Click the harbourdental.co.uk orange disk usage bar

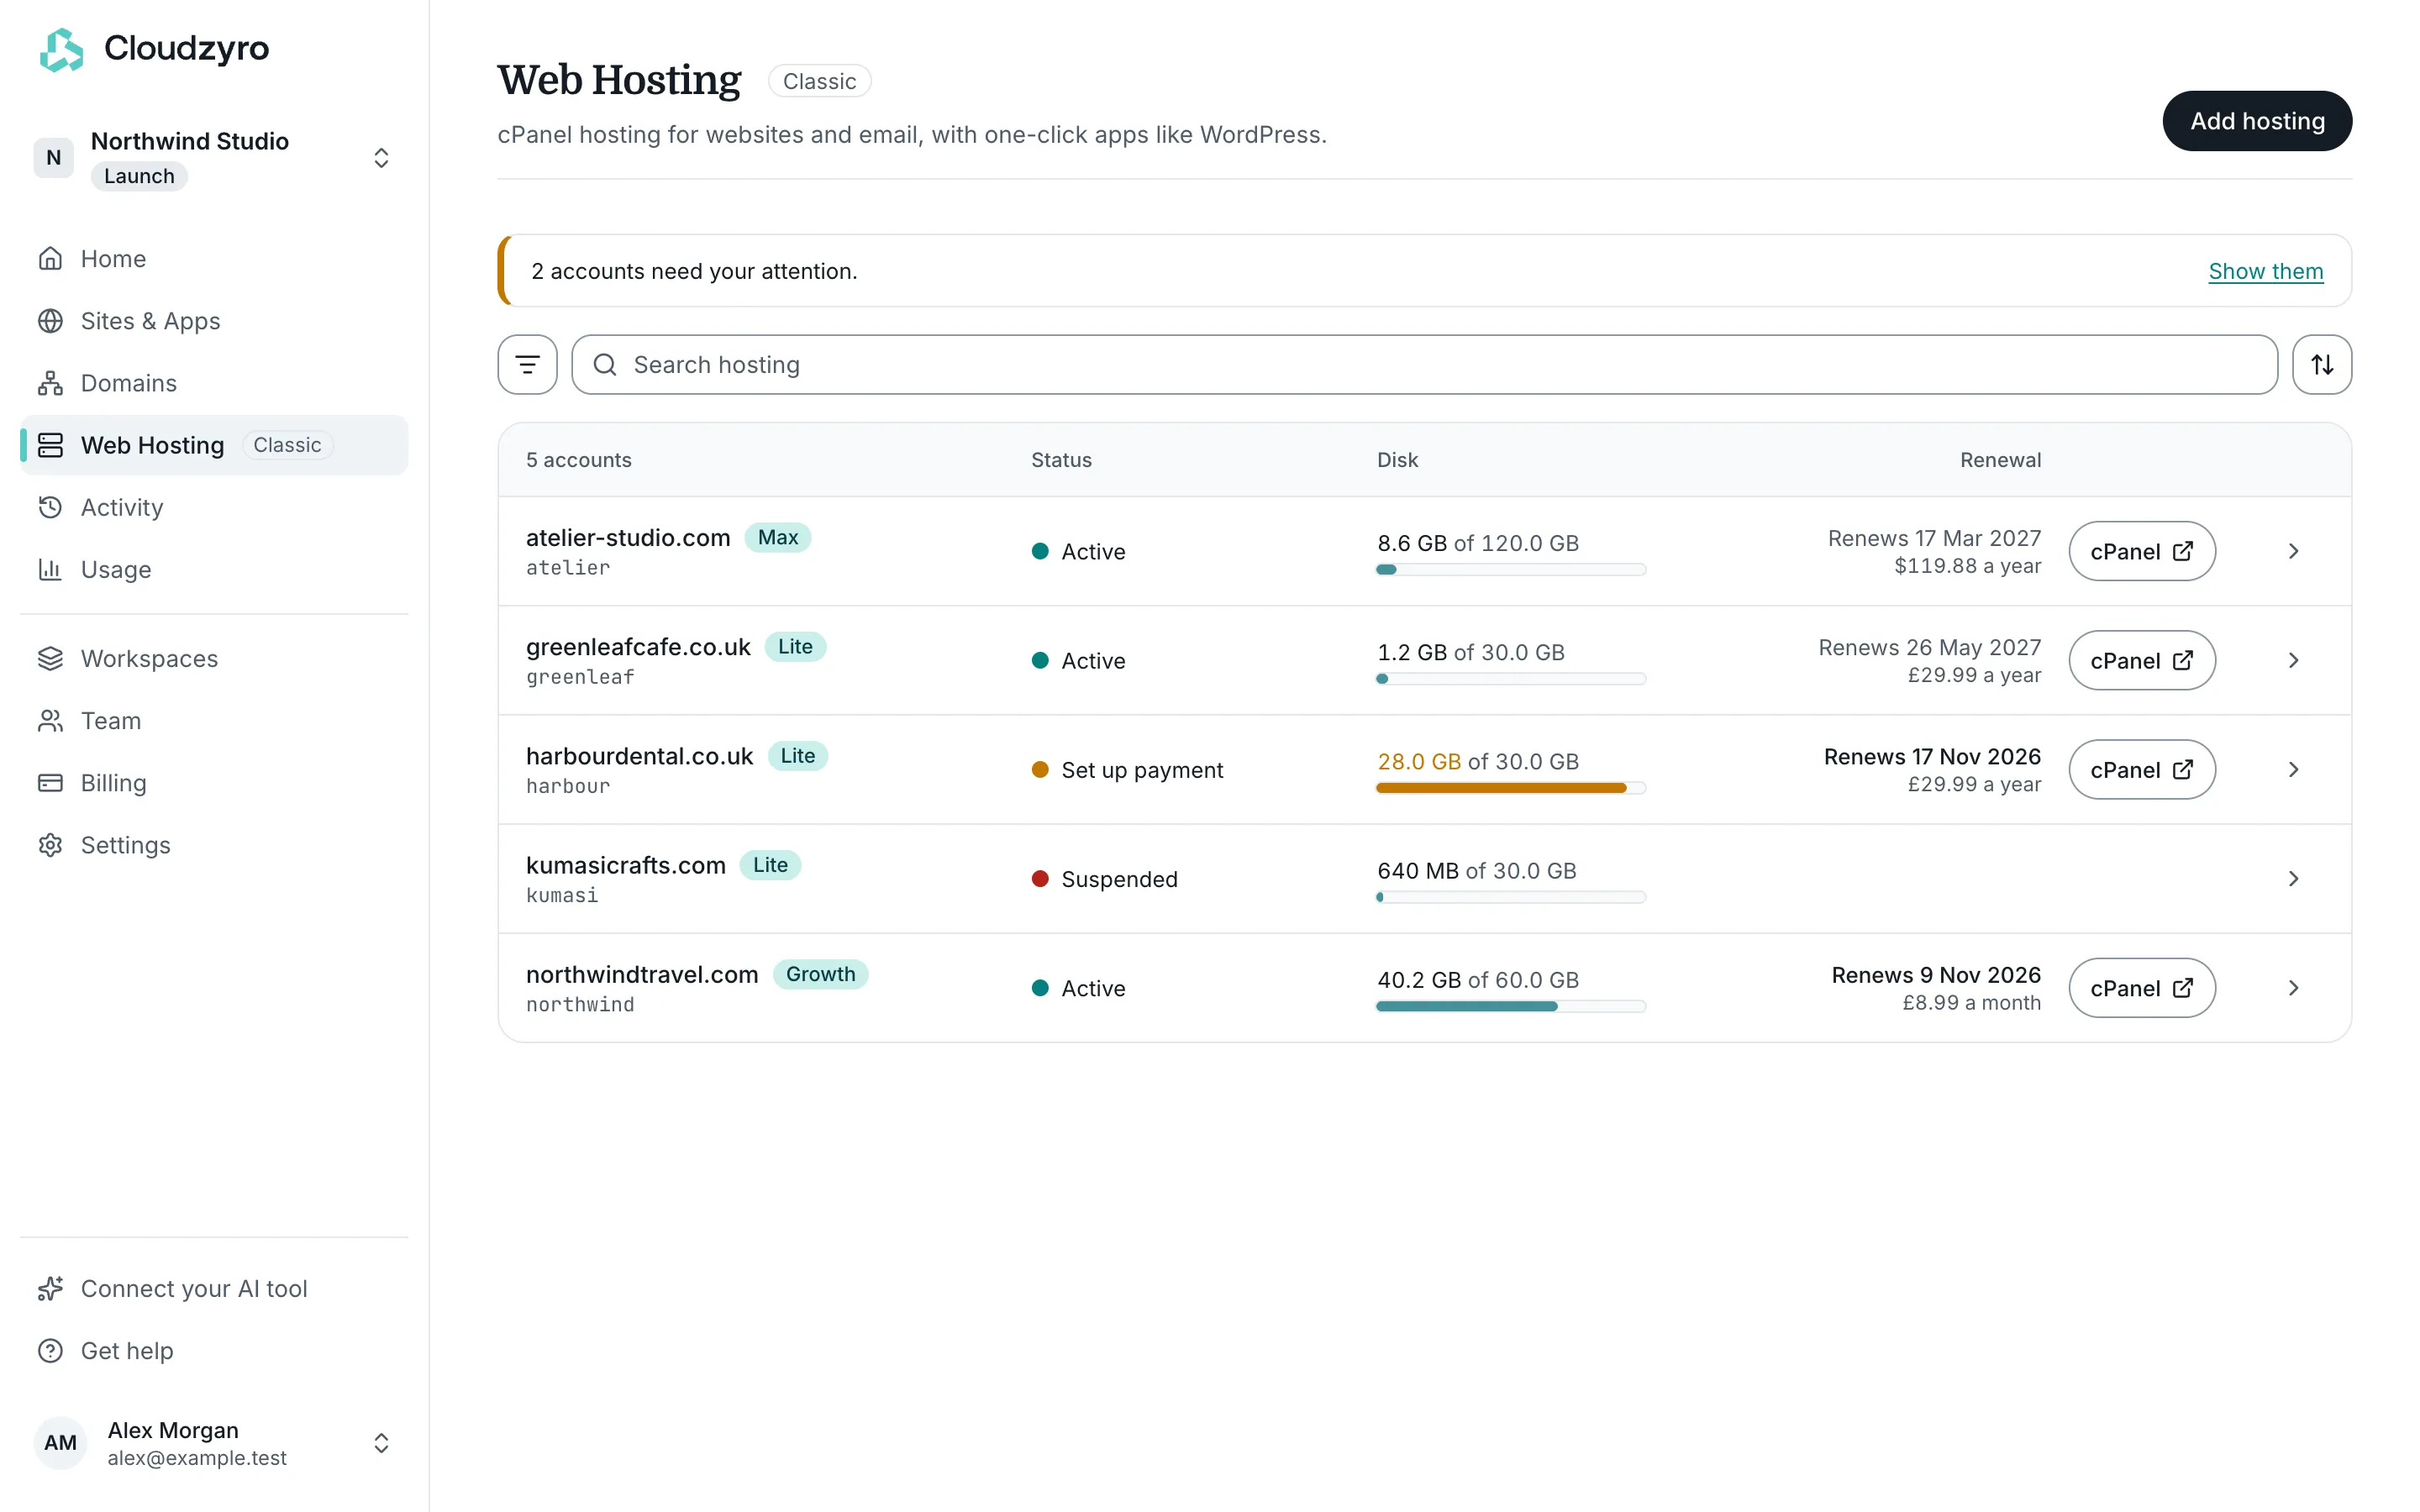point(1510,788)
